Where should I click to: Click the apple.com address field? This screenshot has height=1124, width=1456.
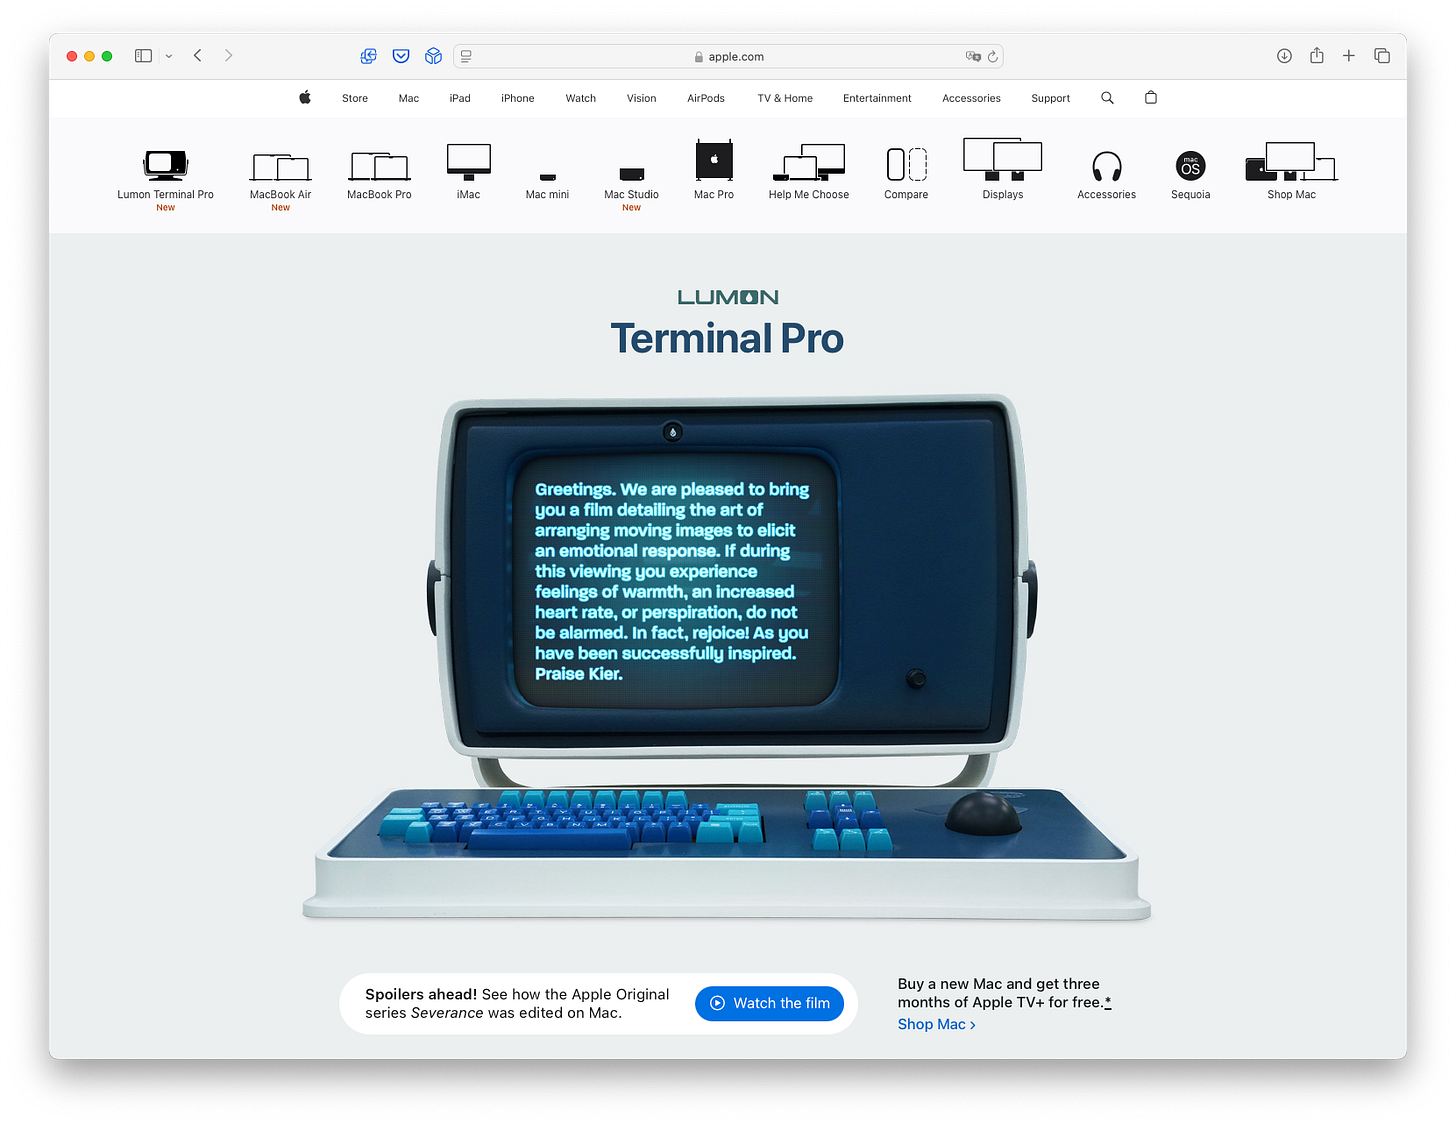tap(728, 56)
